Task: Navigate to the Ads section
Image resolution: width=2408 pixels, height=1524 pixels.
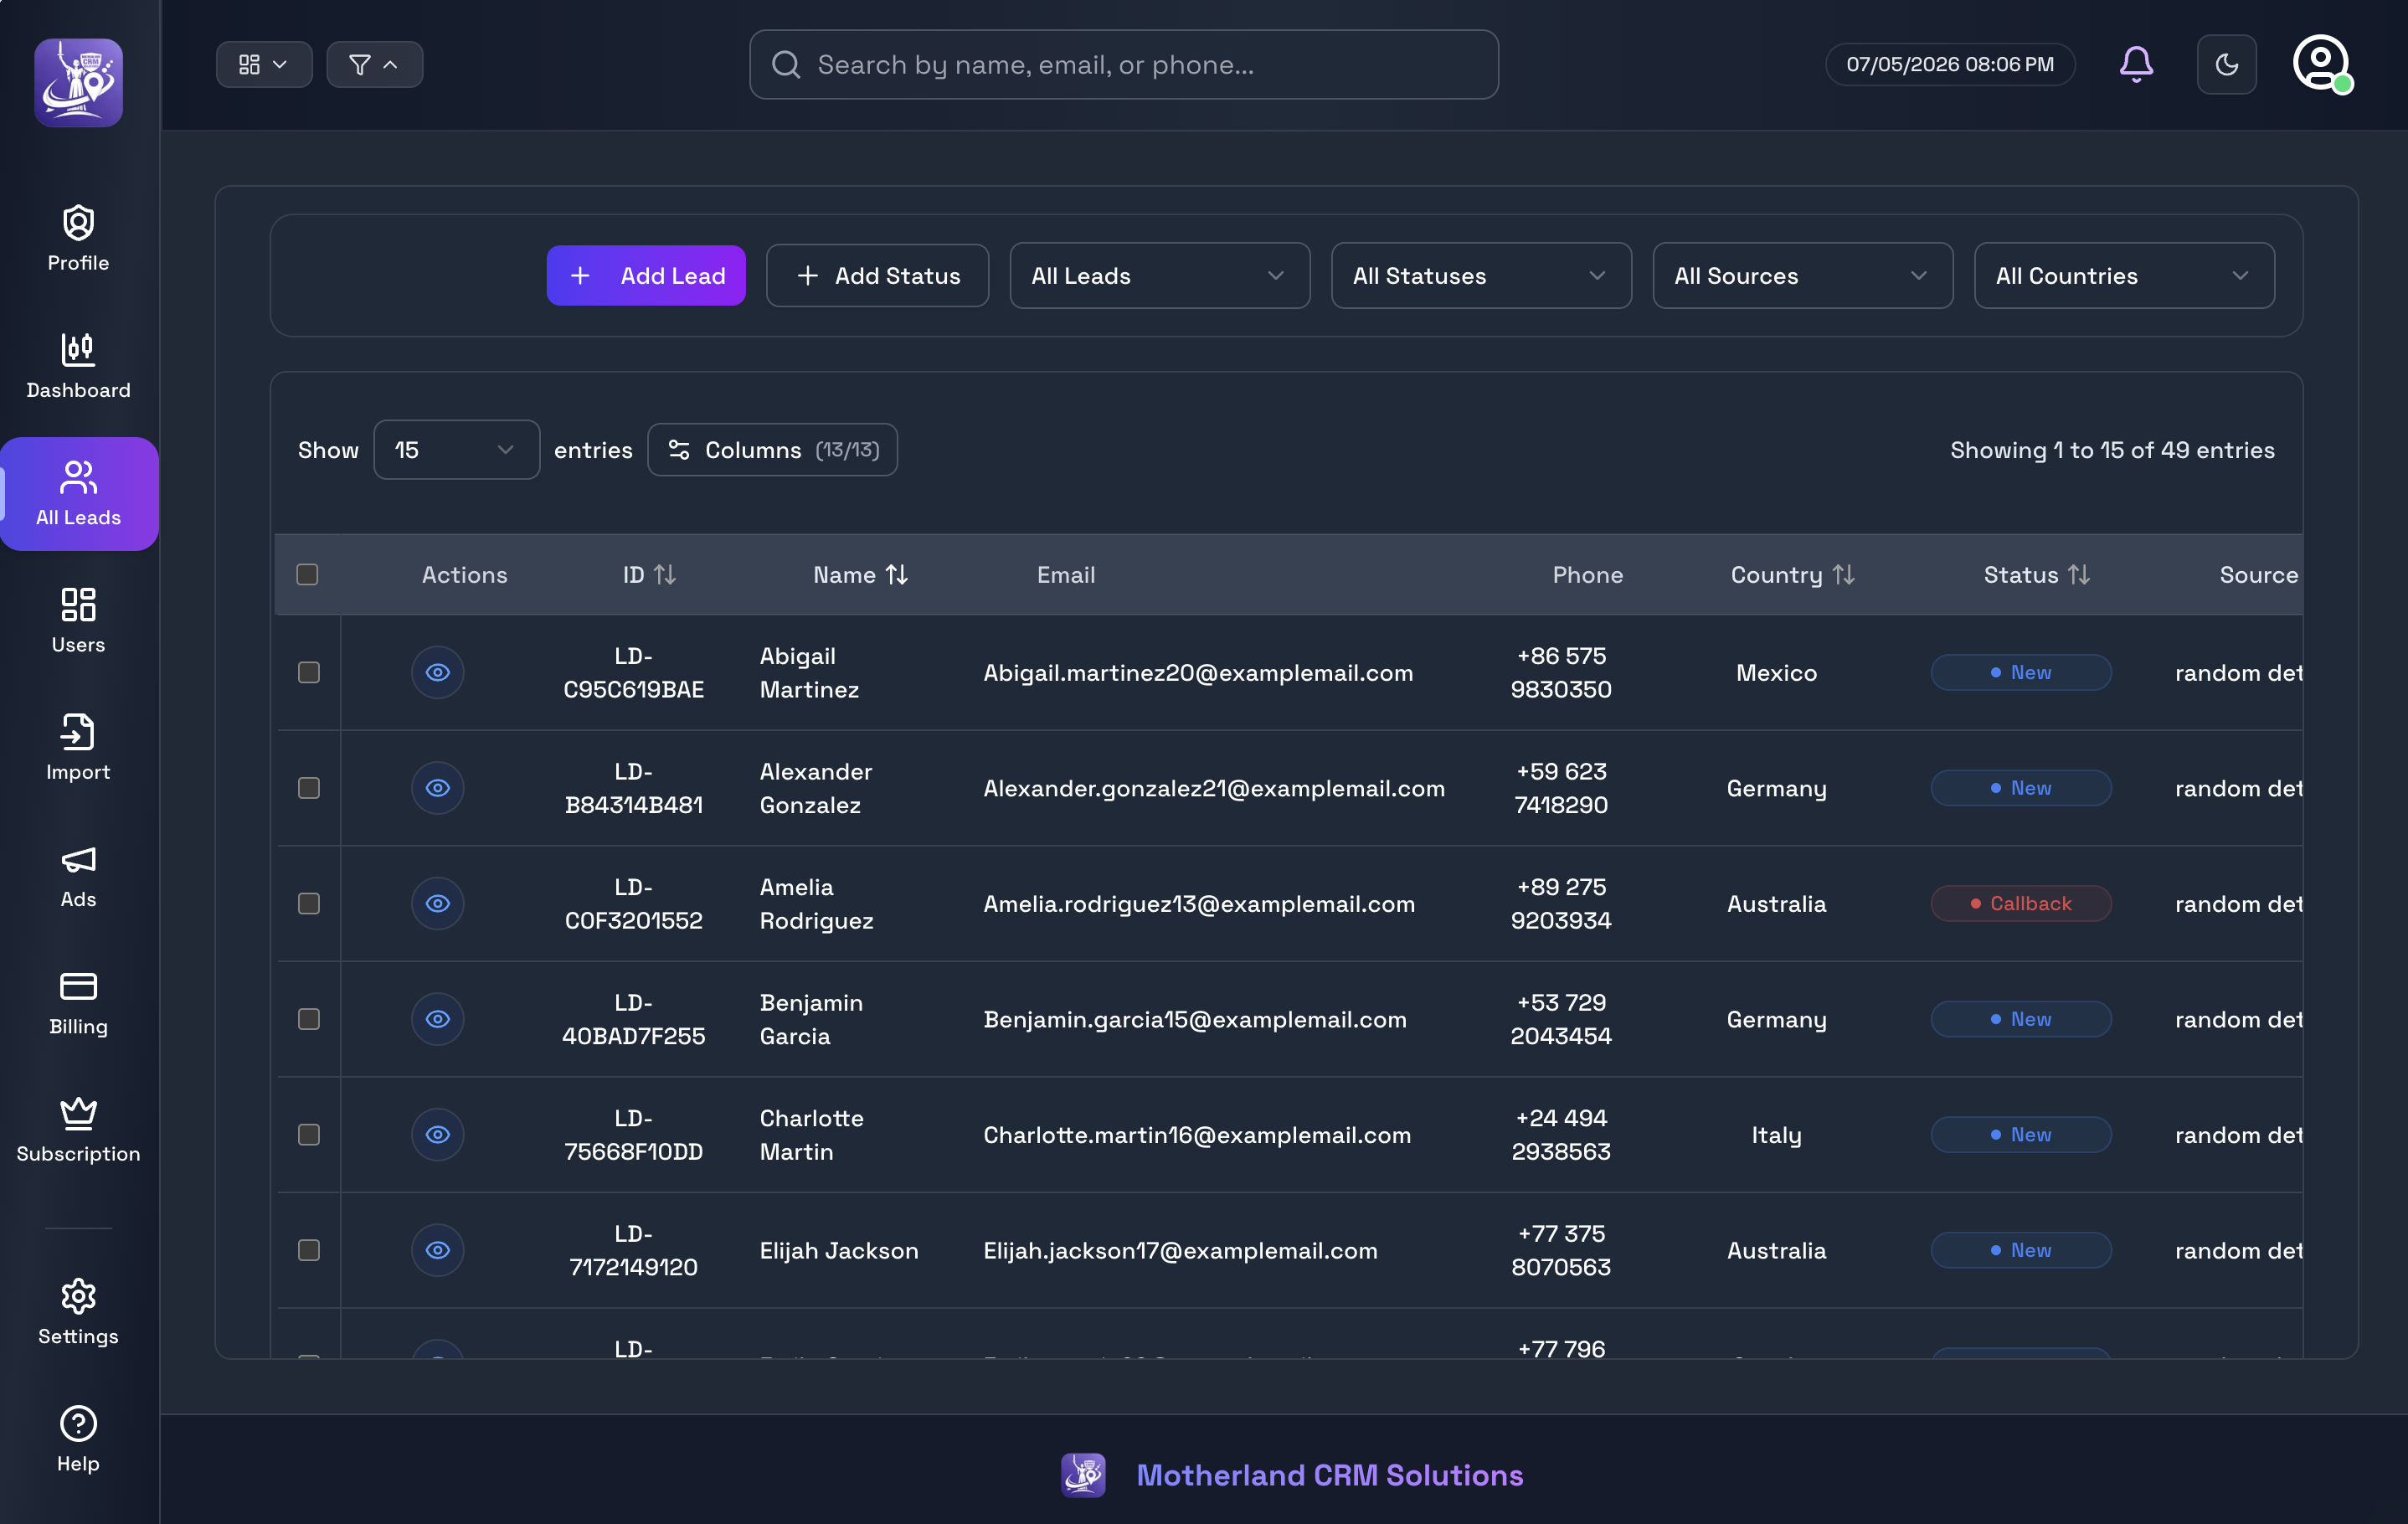Action: [78, 874]
